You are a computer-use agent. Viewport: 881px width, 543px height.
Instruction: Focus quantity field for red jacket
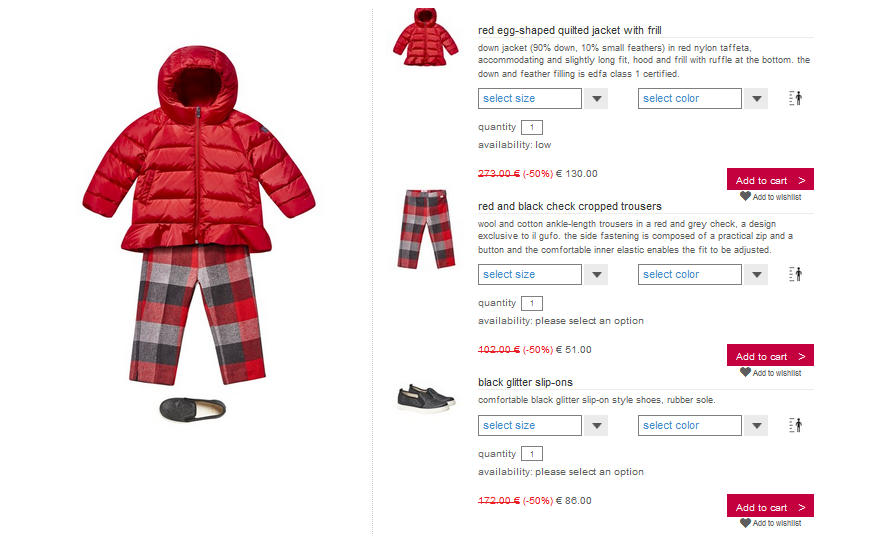532,128
